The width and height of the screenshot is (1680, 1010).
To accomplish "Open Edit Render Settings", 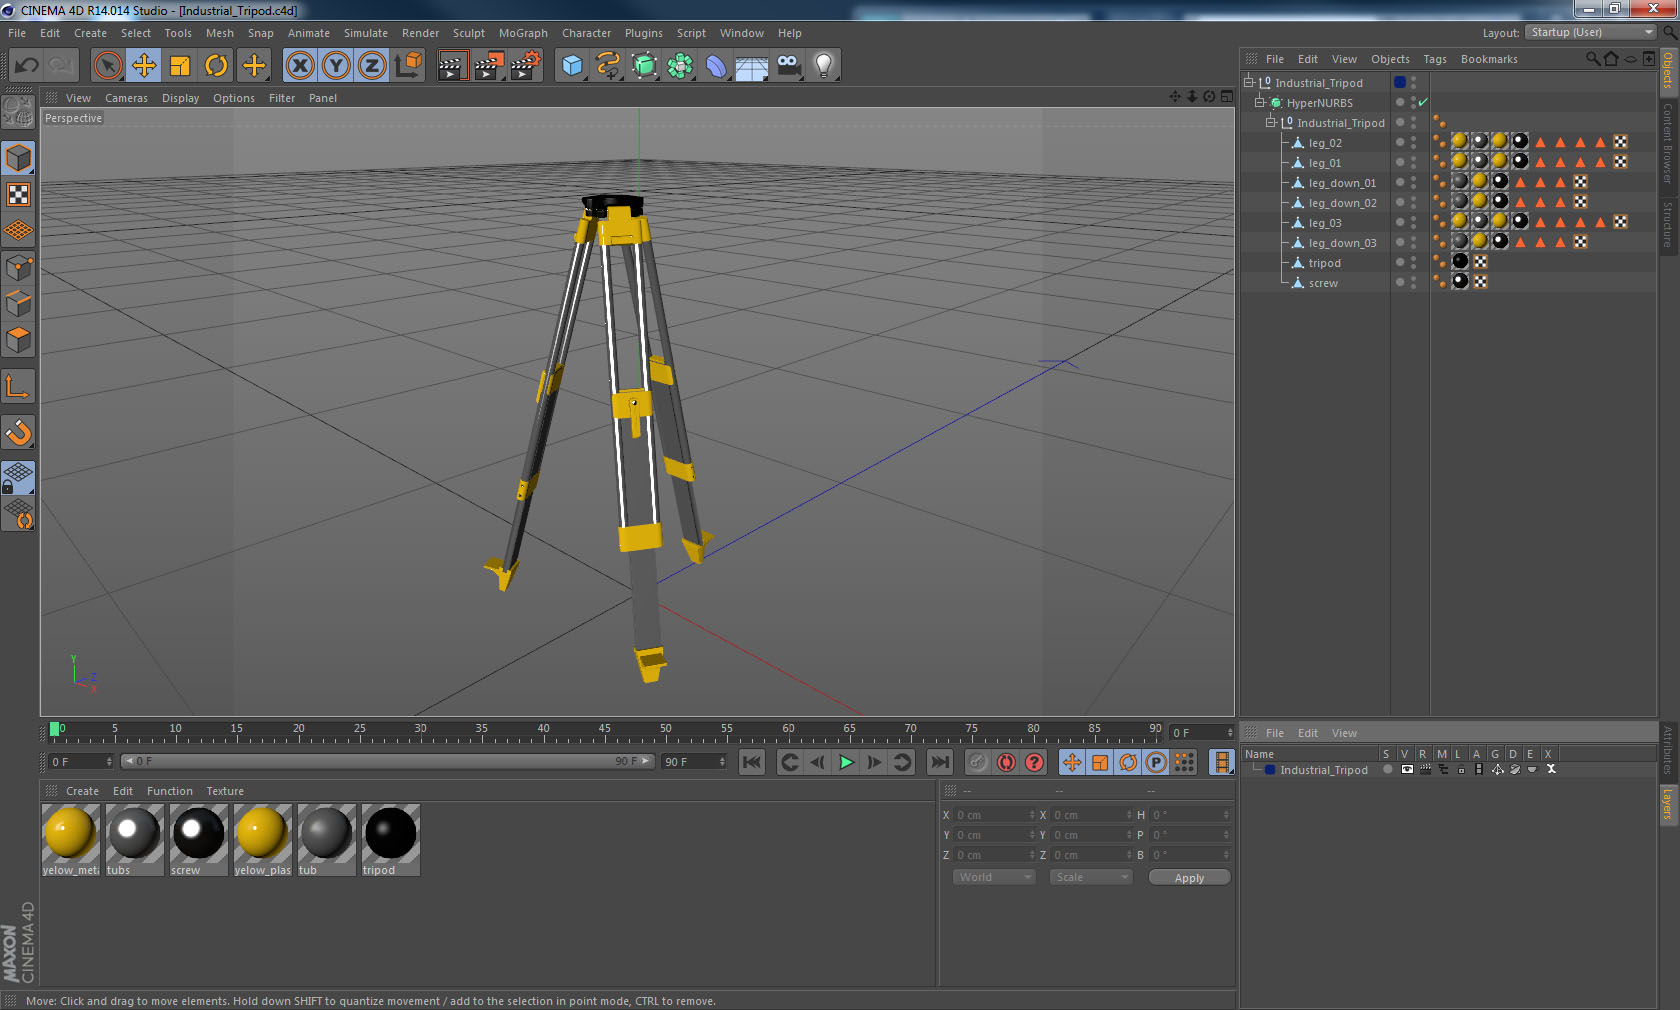I will (525, 66).
